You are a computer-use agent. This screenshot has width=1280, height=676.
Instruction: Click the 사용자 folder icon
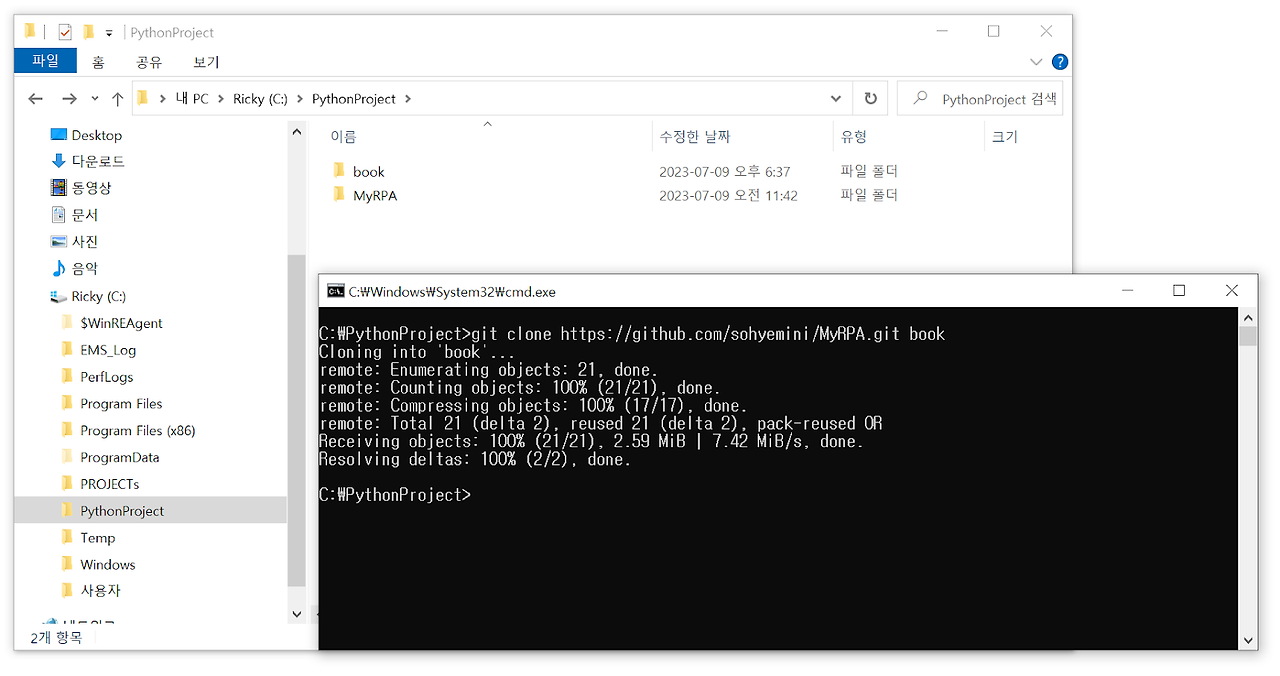tap(67, 591)
